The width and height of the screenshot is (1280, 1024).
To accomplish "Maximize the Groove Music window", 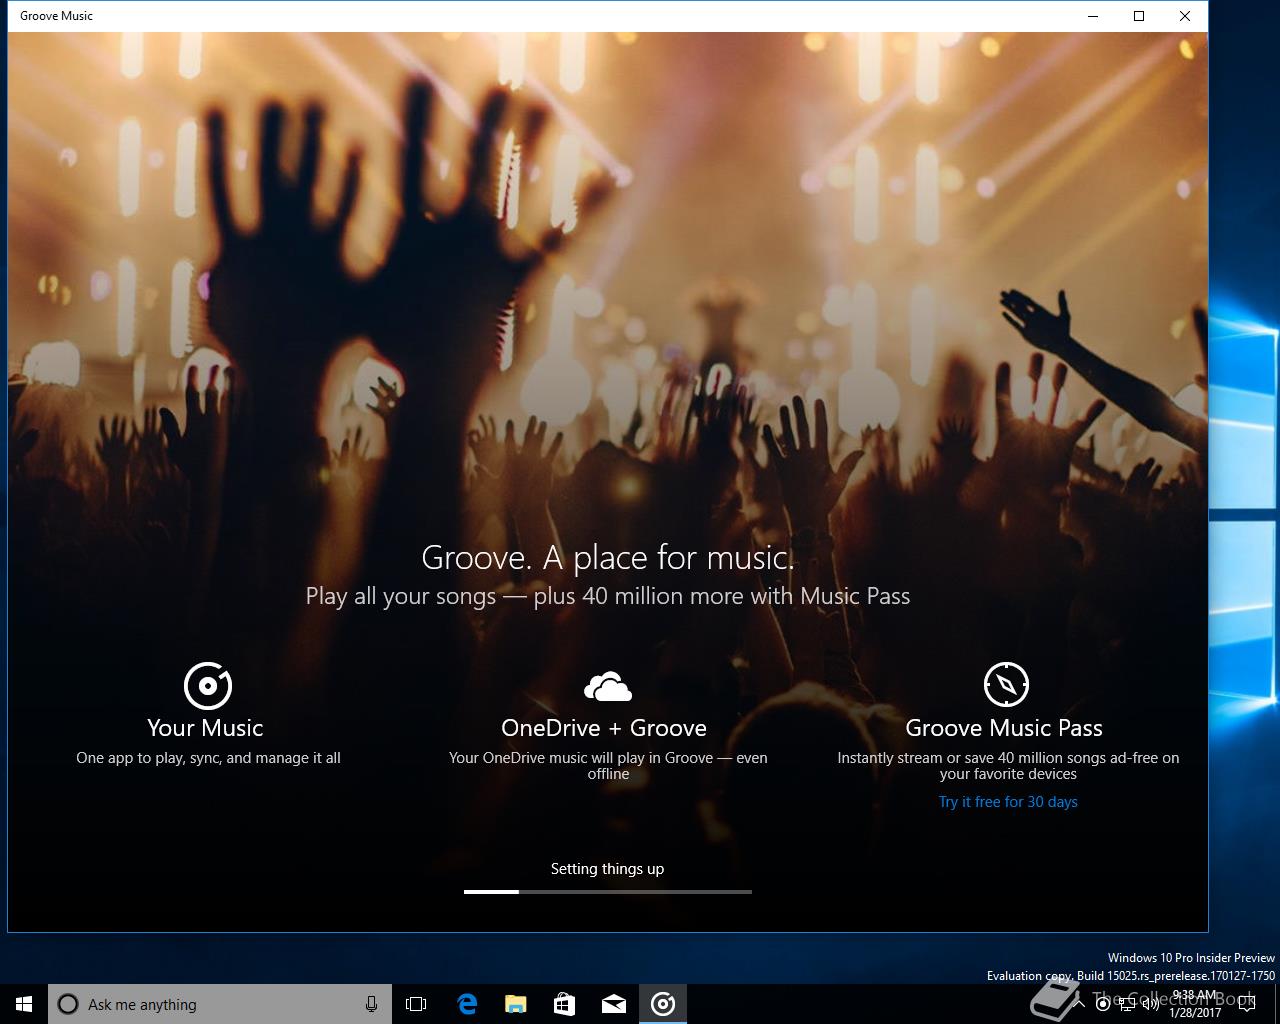I will point(1139,16).
